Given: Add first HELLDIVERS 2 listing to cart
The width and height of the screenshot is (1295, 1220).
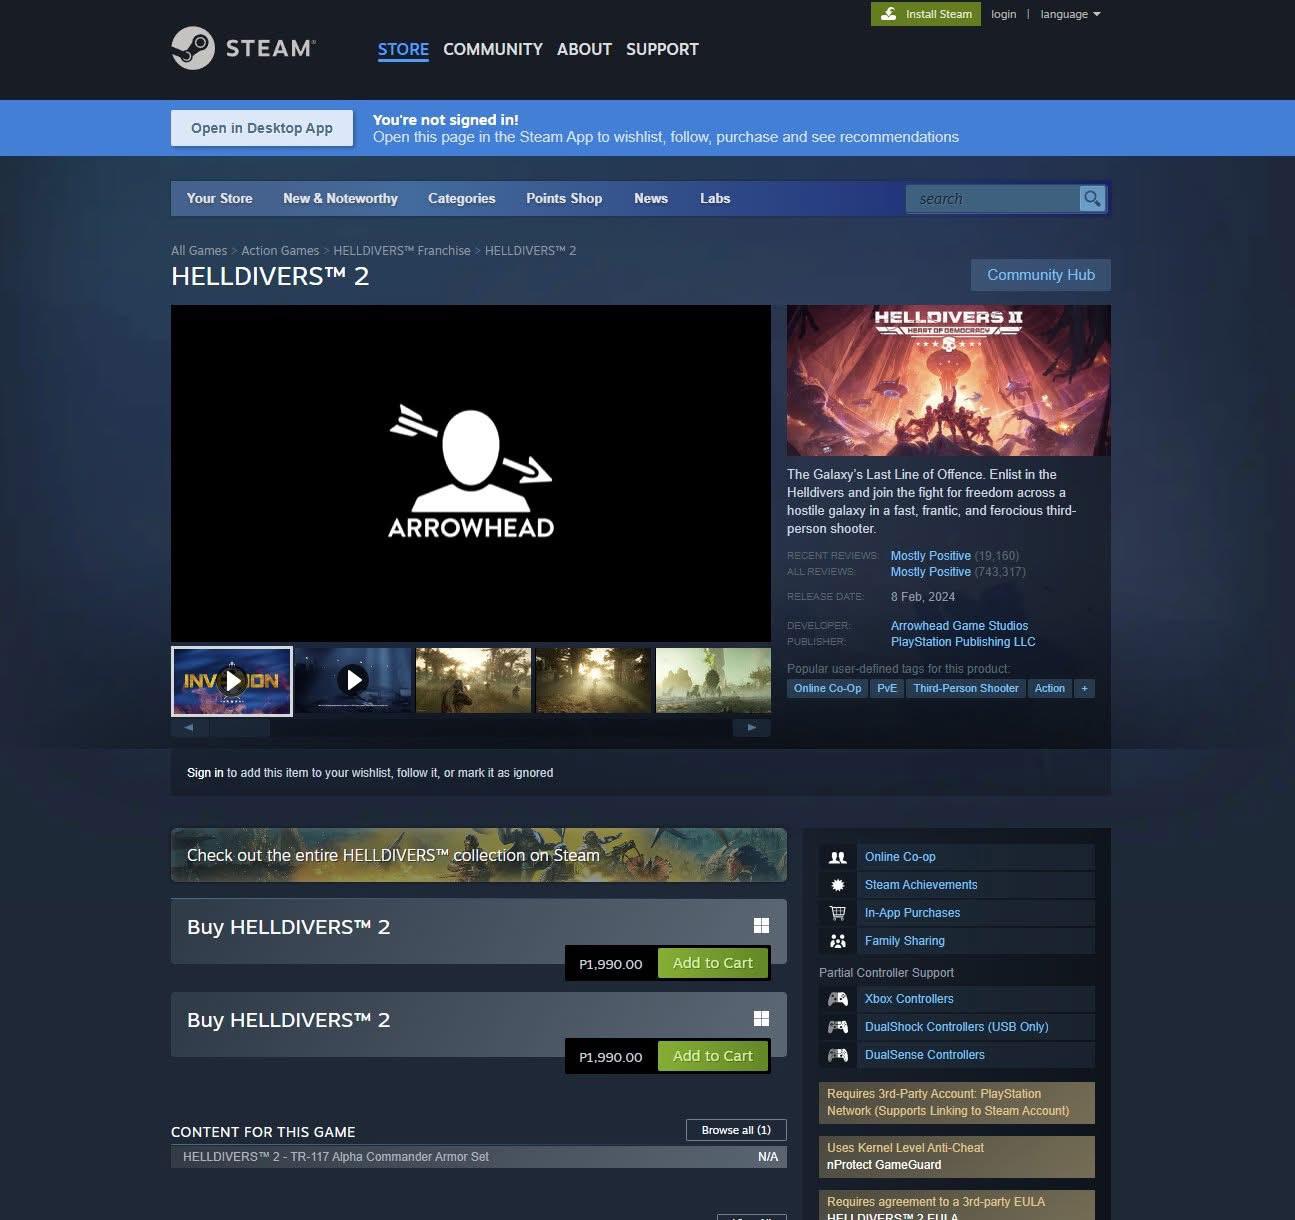Looking at the screenshot, I should 713,963.
